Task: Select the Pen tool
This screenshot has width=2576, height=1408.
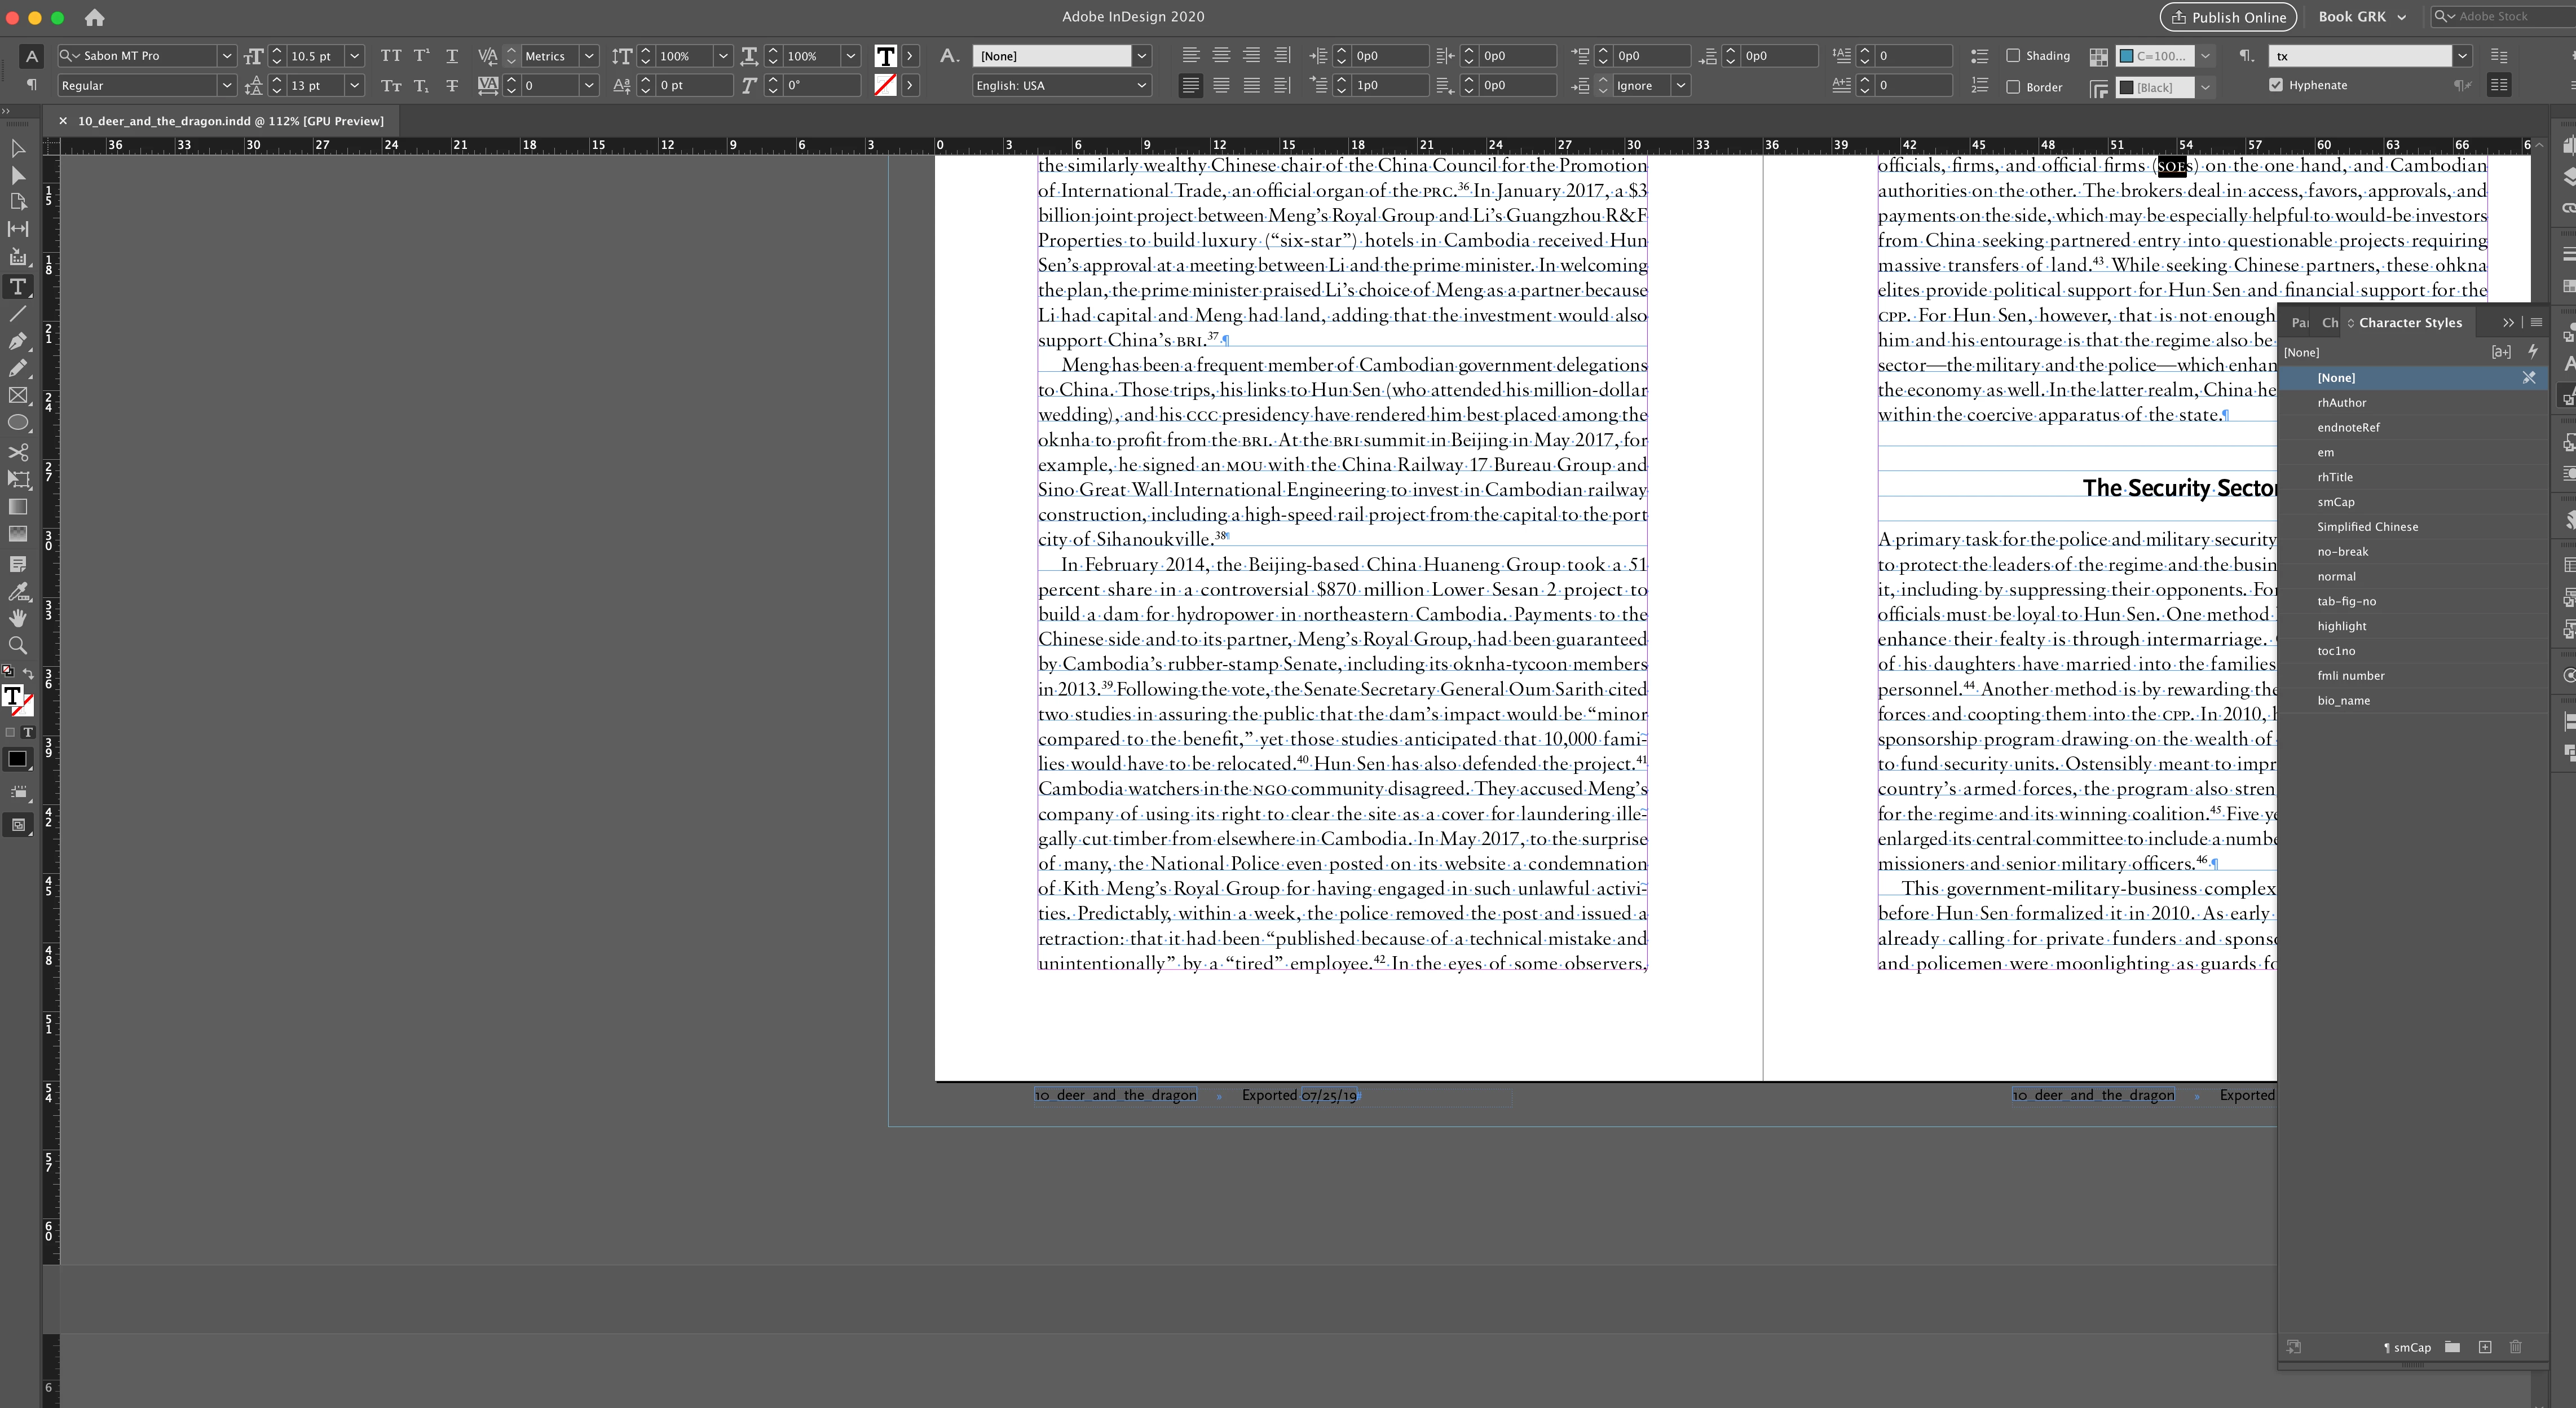Action: (18, 341)
